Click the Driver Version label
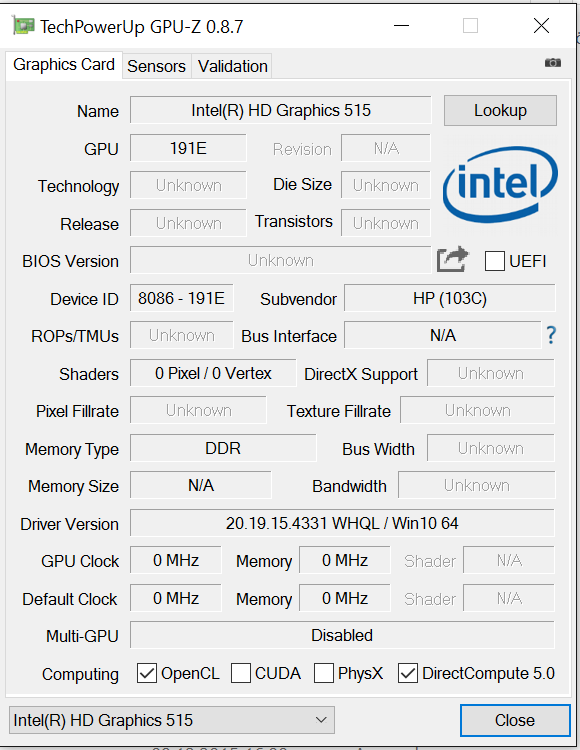The height and width of the screenshot is (750, 580). 69,524
